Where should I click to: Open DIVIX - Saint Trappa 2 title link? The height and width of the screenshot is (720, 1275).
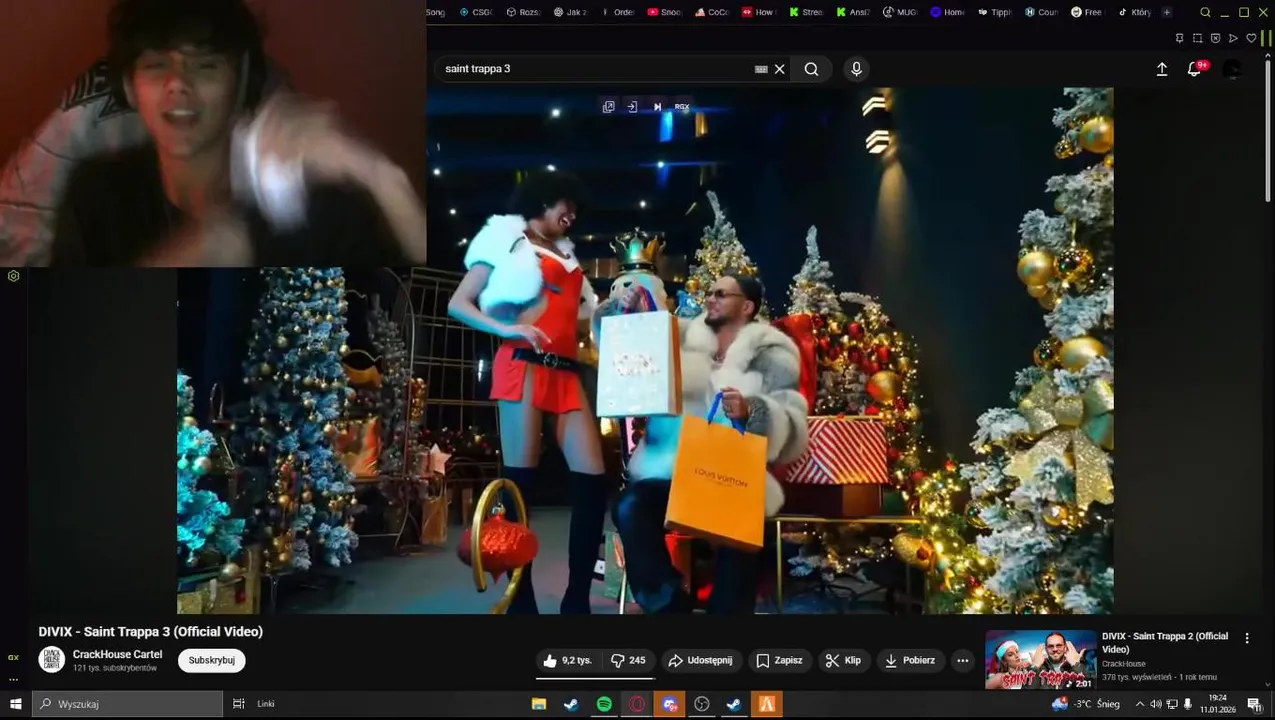[1165, 643]
